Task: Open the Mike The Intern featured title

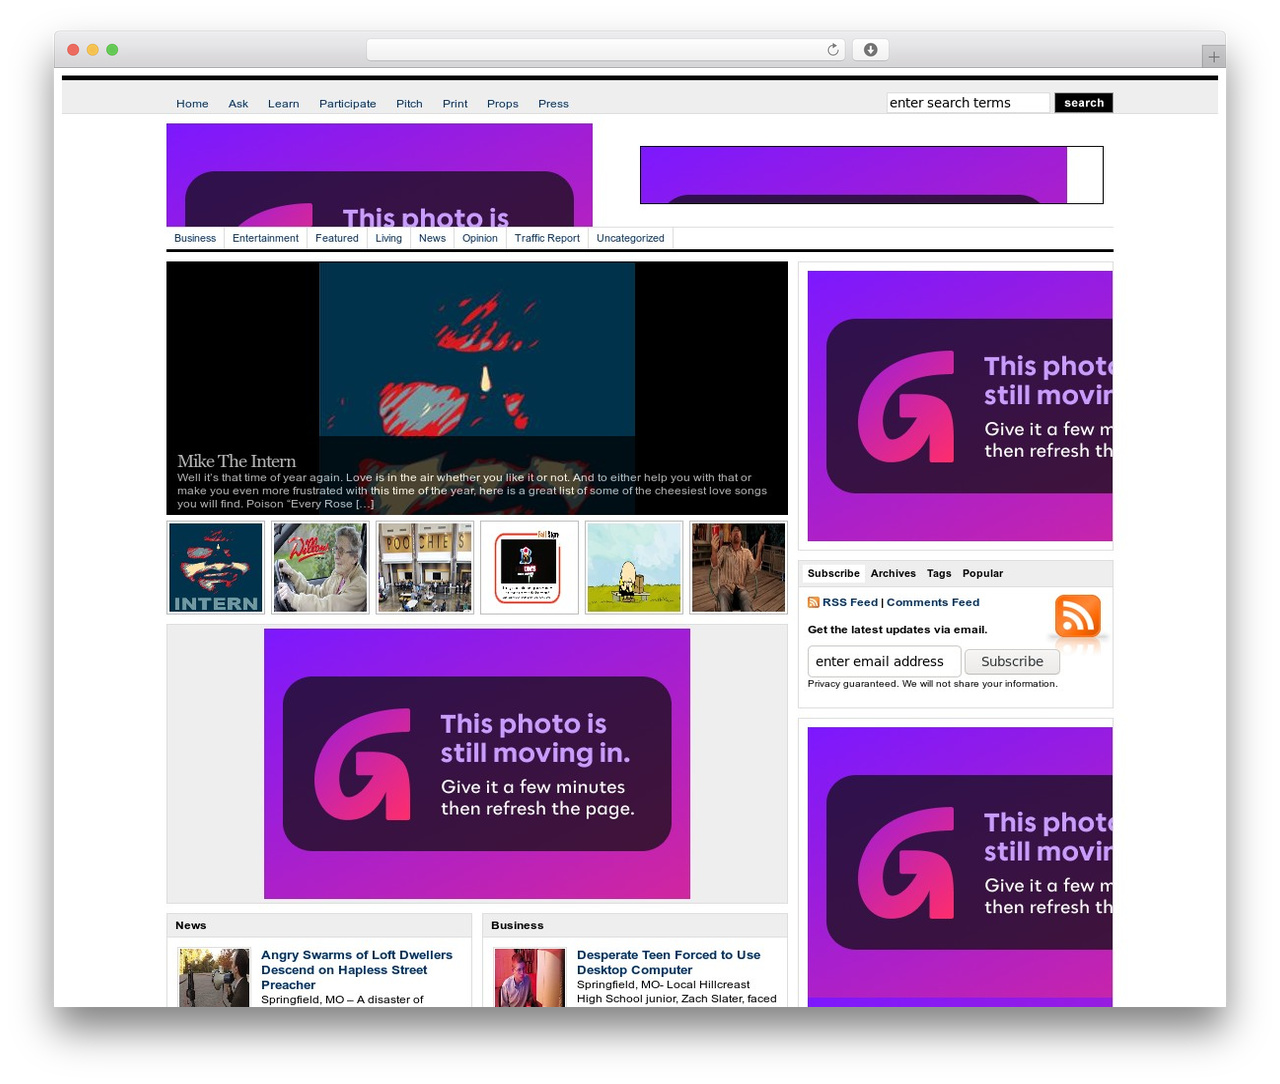Action: [237, 461]
